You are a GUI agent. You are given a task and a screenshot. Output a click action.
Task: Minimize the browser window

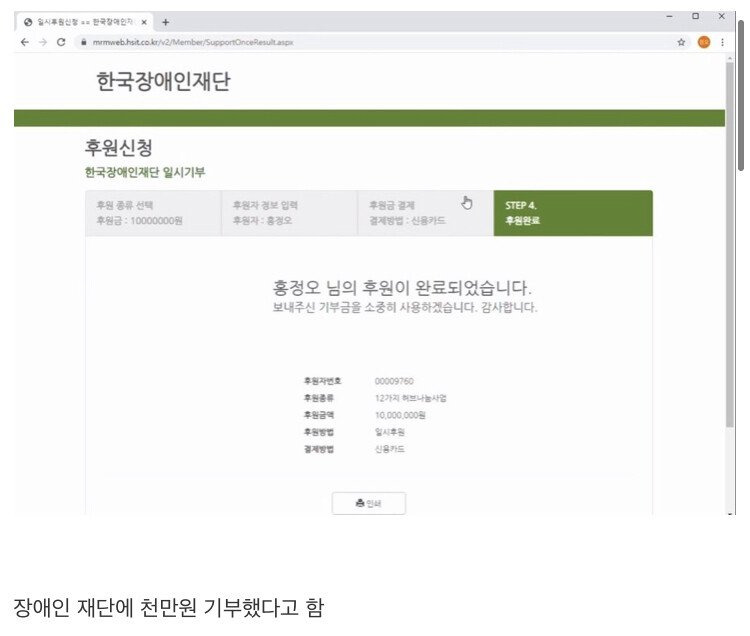point(670,16)
